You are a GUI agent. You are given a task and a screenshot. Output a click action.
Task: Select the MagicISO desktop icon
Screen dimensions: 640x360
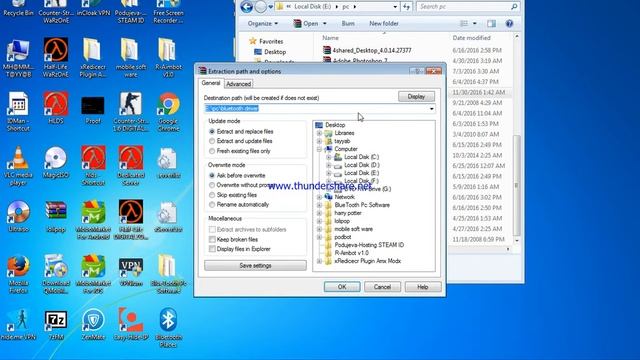[56, 162]
